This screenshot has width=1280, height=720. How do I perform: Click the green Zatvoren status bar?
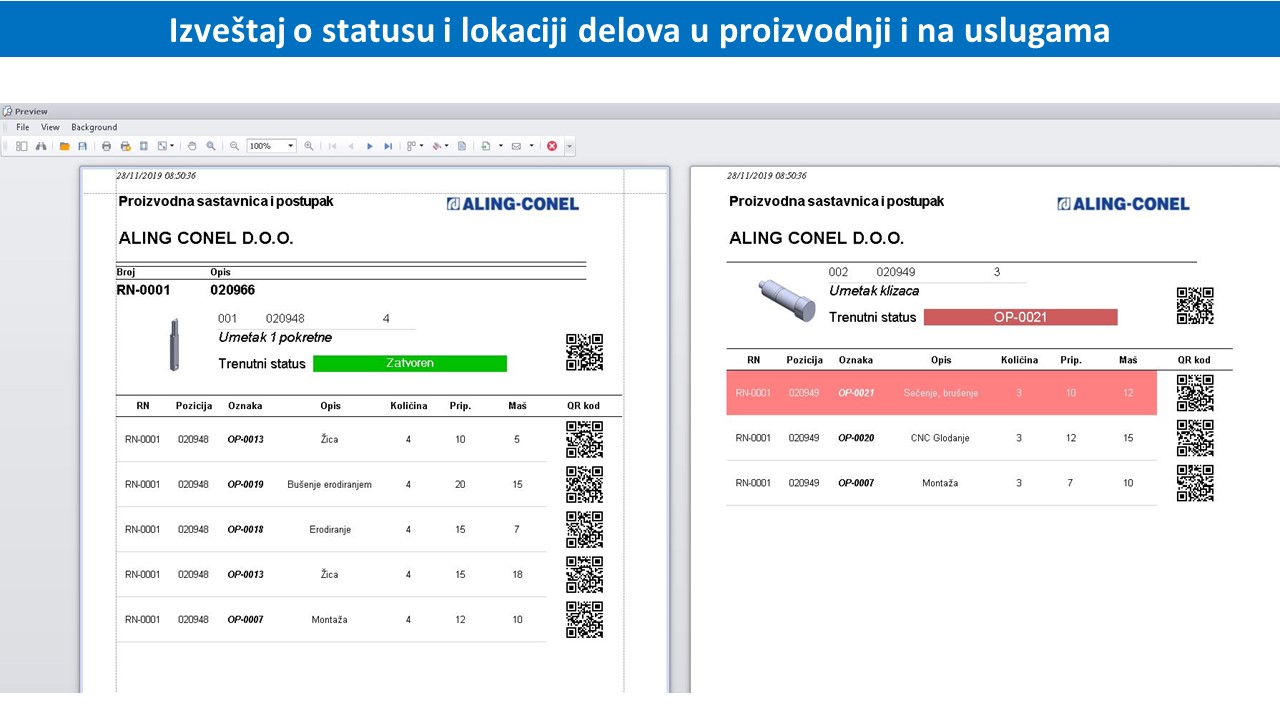(x=409, y=363)
